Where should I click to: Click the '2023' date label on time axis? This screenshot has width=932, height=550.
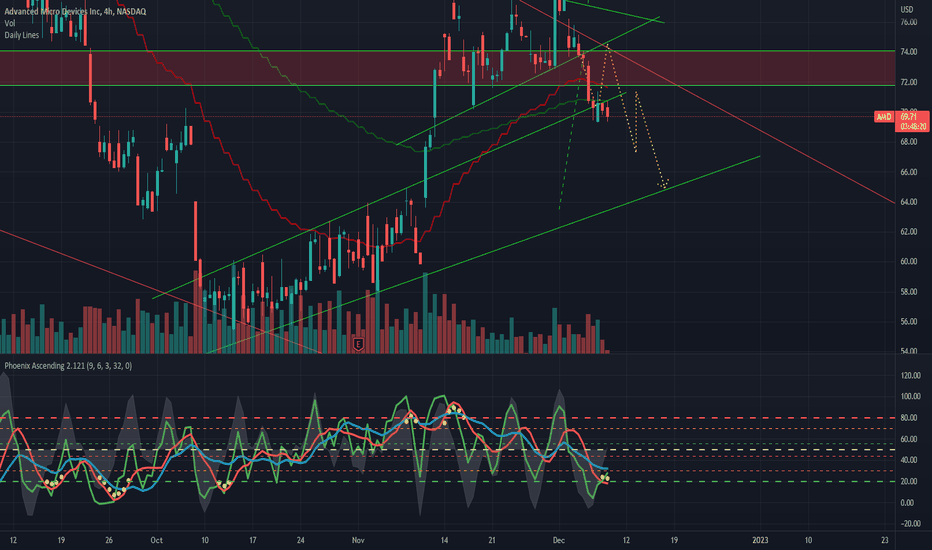(760, 540)
